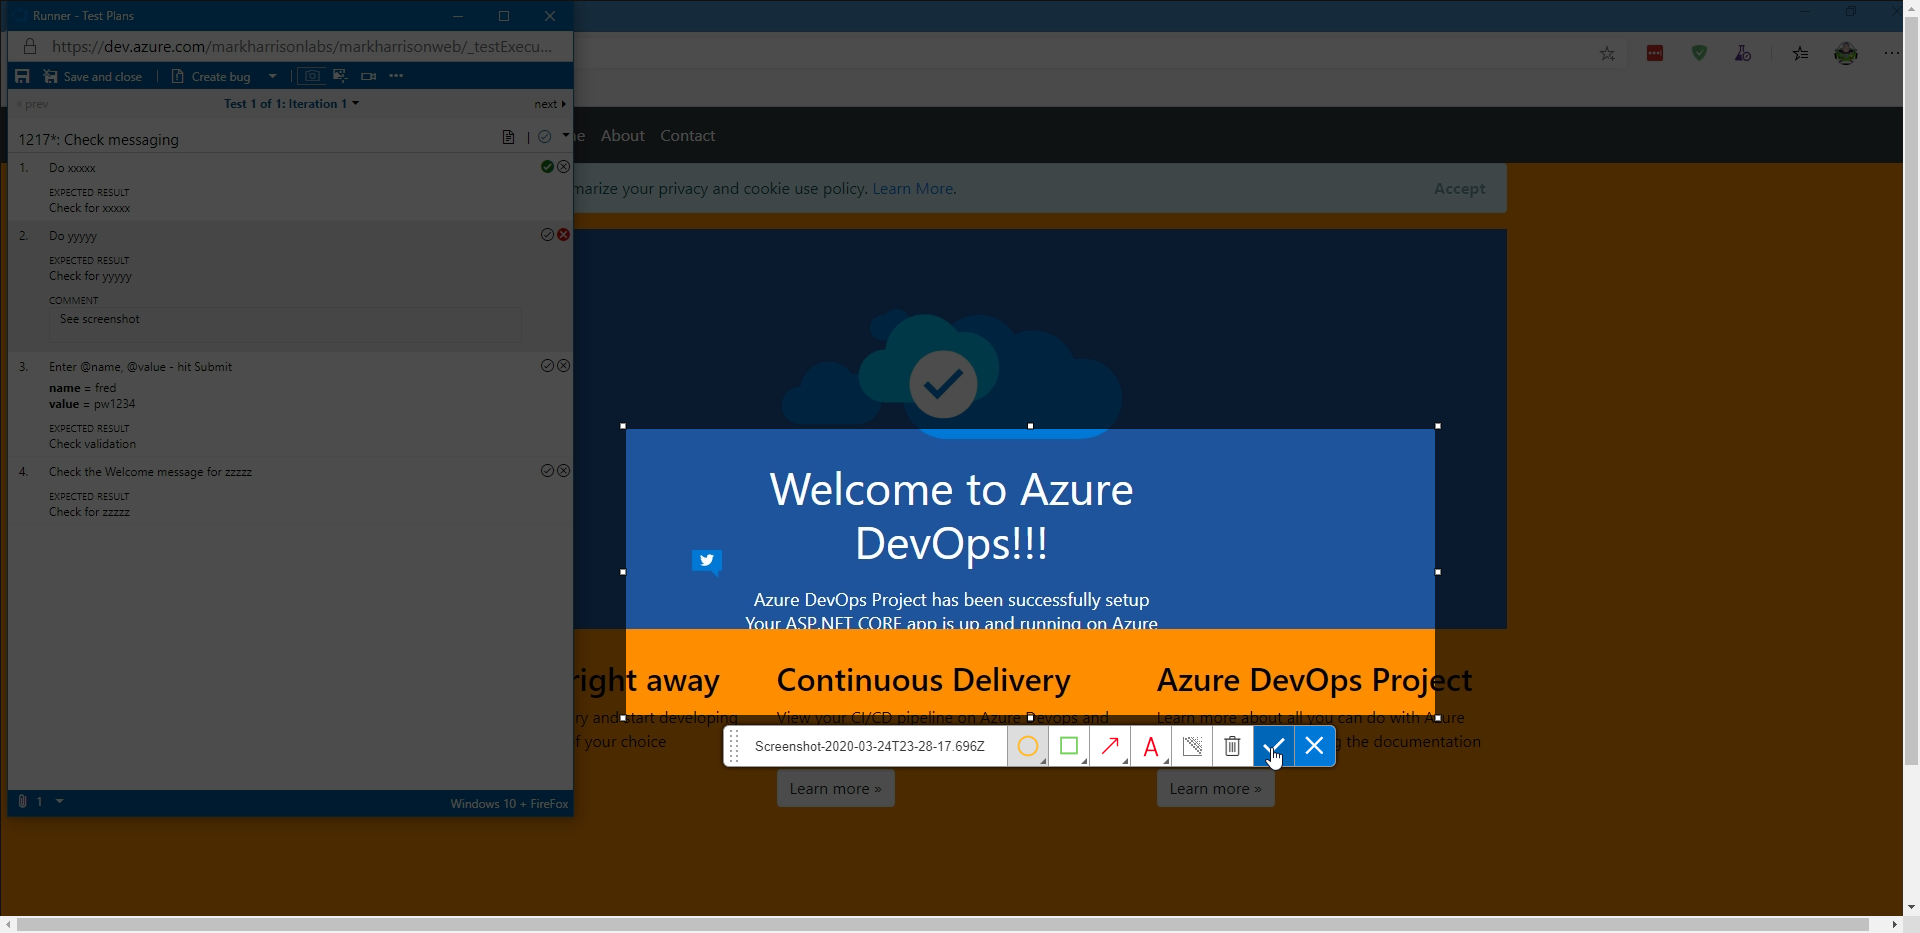The height and width of the screenshot is (933, 1920).
Task: Fail step 4 Check the Welcome message
Action: [564, 471]
